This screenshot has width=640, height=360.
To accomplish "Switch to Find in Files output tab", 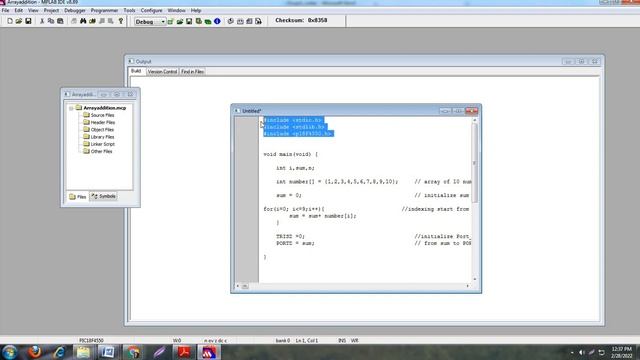I will click(192, 71).
